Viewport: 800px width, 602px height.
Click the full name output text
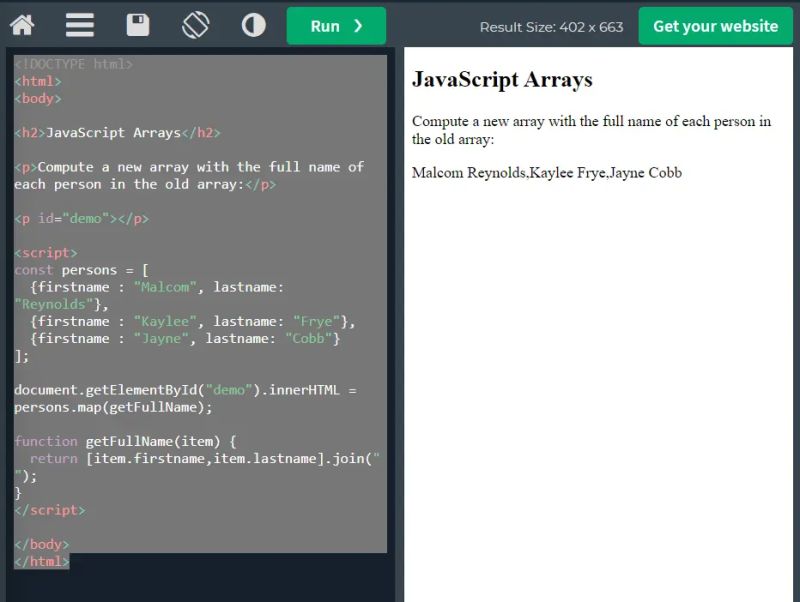coord(546,172)
